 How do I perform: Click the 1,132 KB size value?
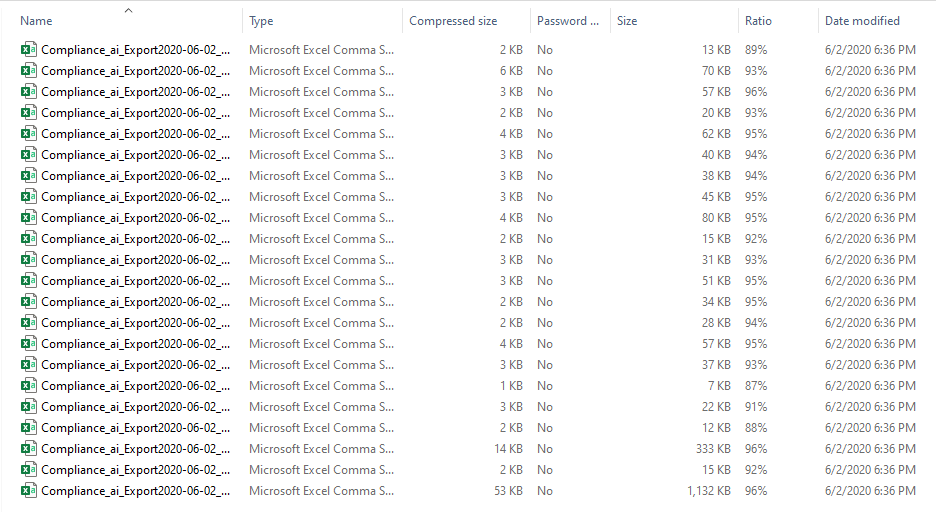pos(709,491)
